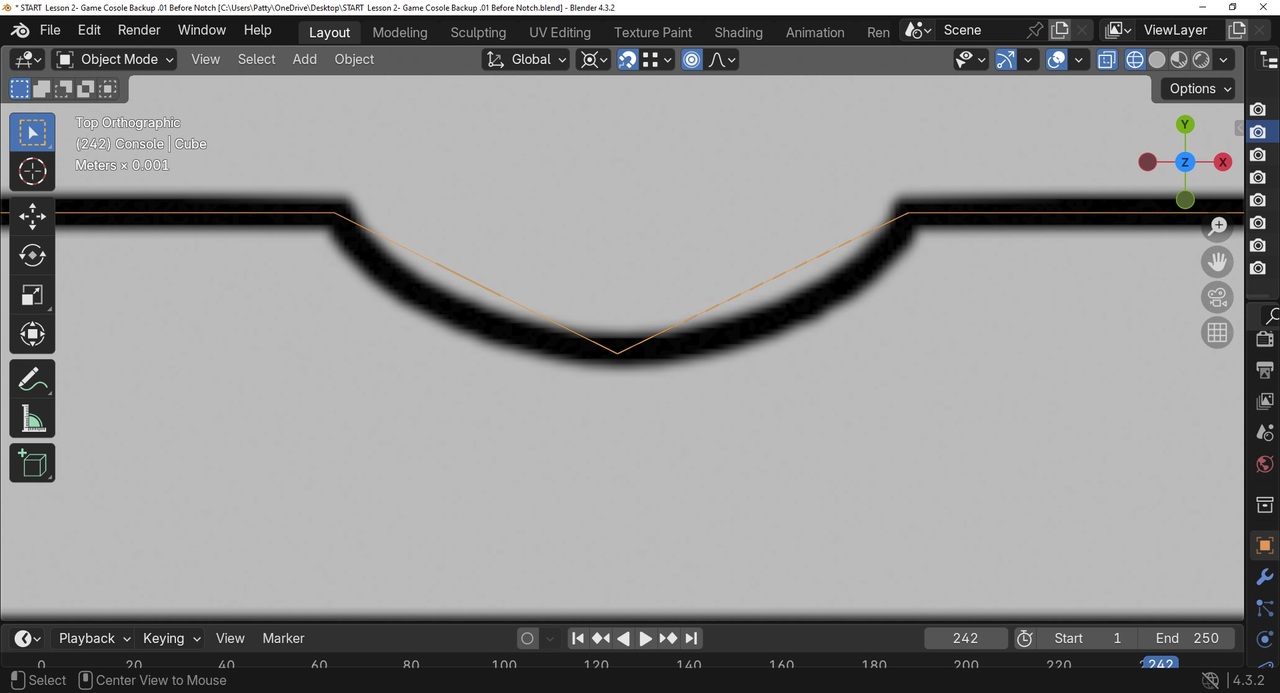The image size is (1280, 693).
Task: Select the Transform tool
Action: point(32,333)
